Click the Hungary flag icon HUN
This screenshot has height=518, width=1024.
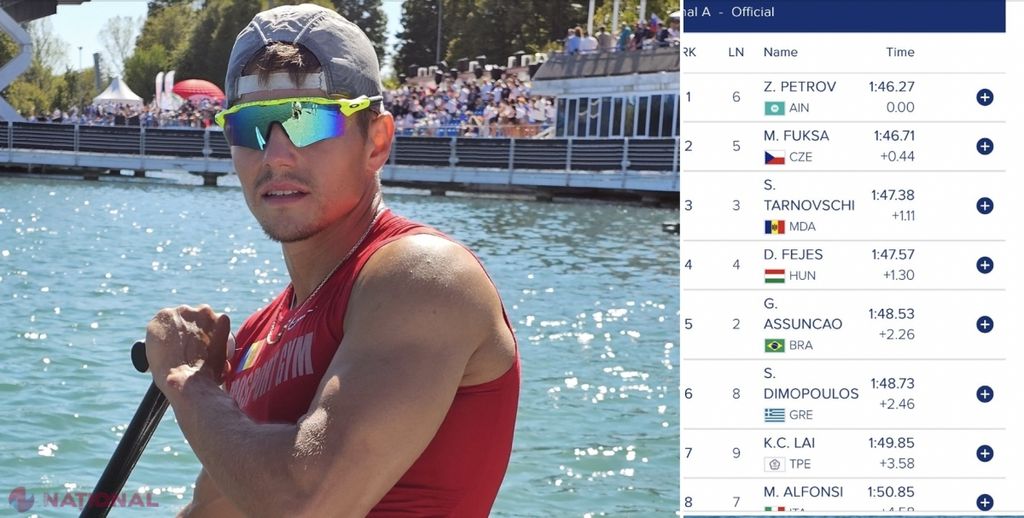(x=775, y=276)
